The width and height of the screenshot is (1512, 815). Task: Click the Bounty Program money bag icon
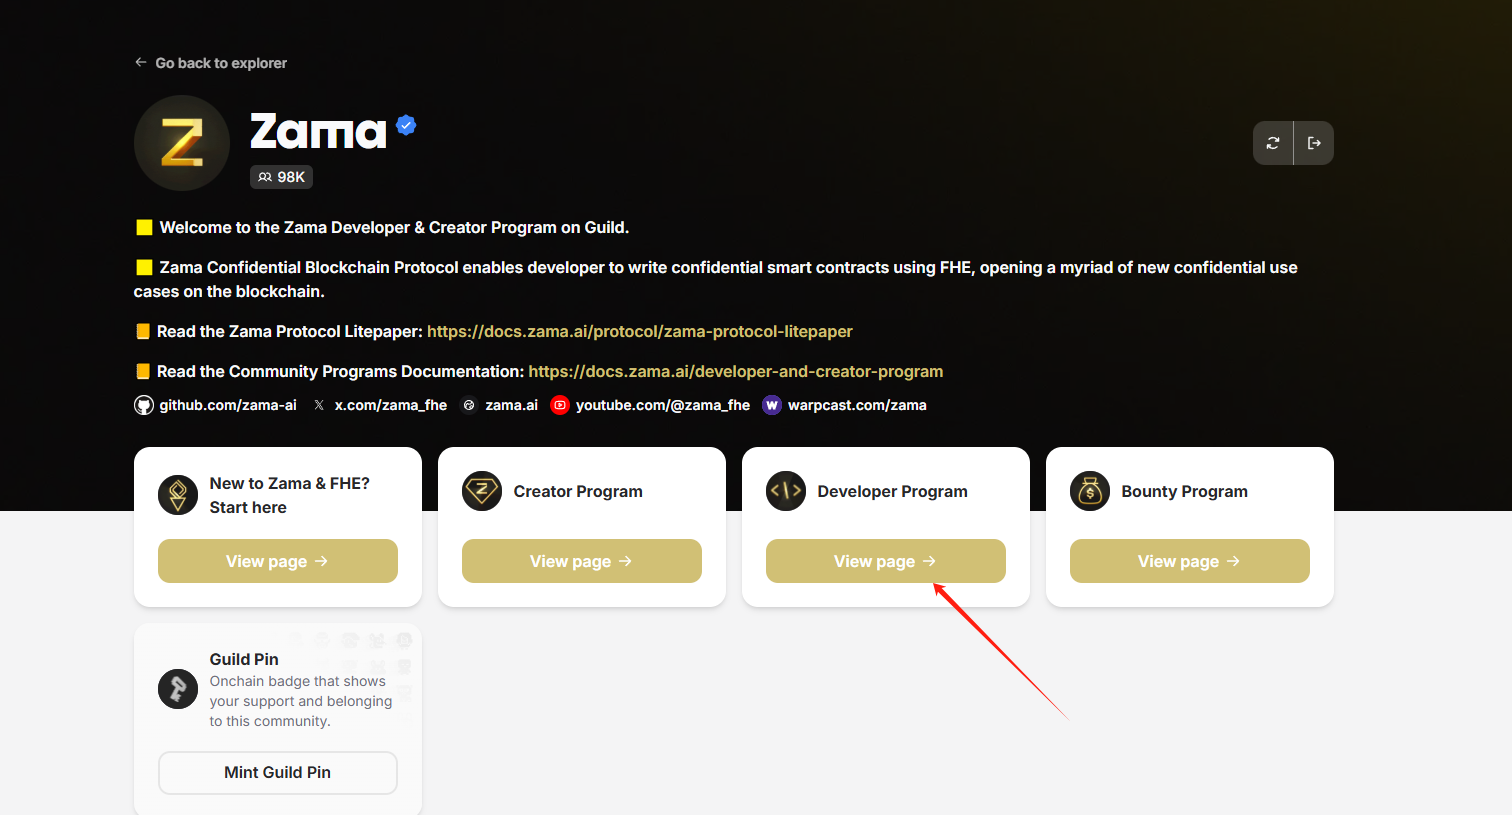click(x=1090, y=491)
